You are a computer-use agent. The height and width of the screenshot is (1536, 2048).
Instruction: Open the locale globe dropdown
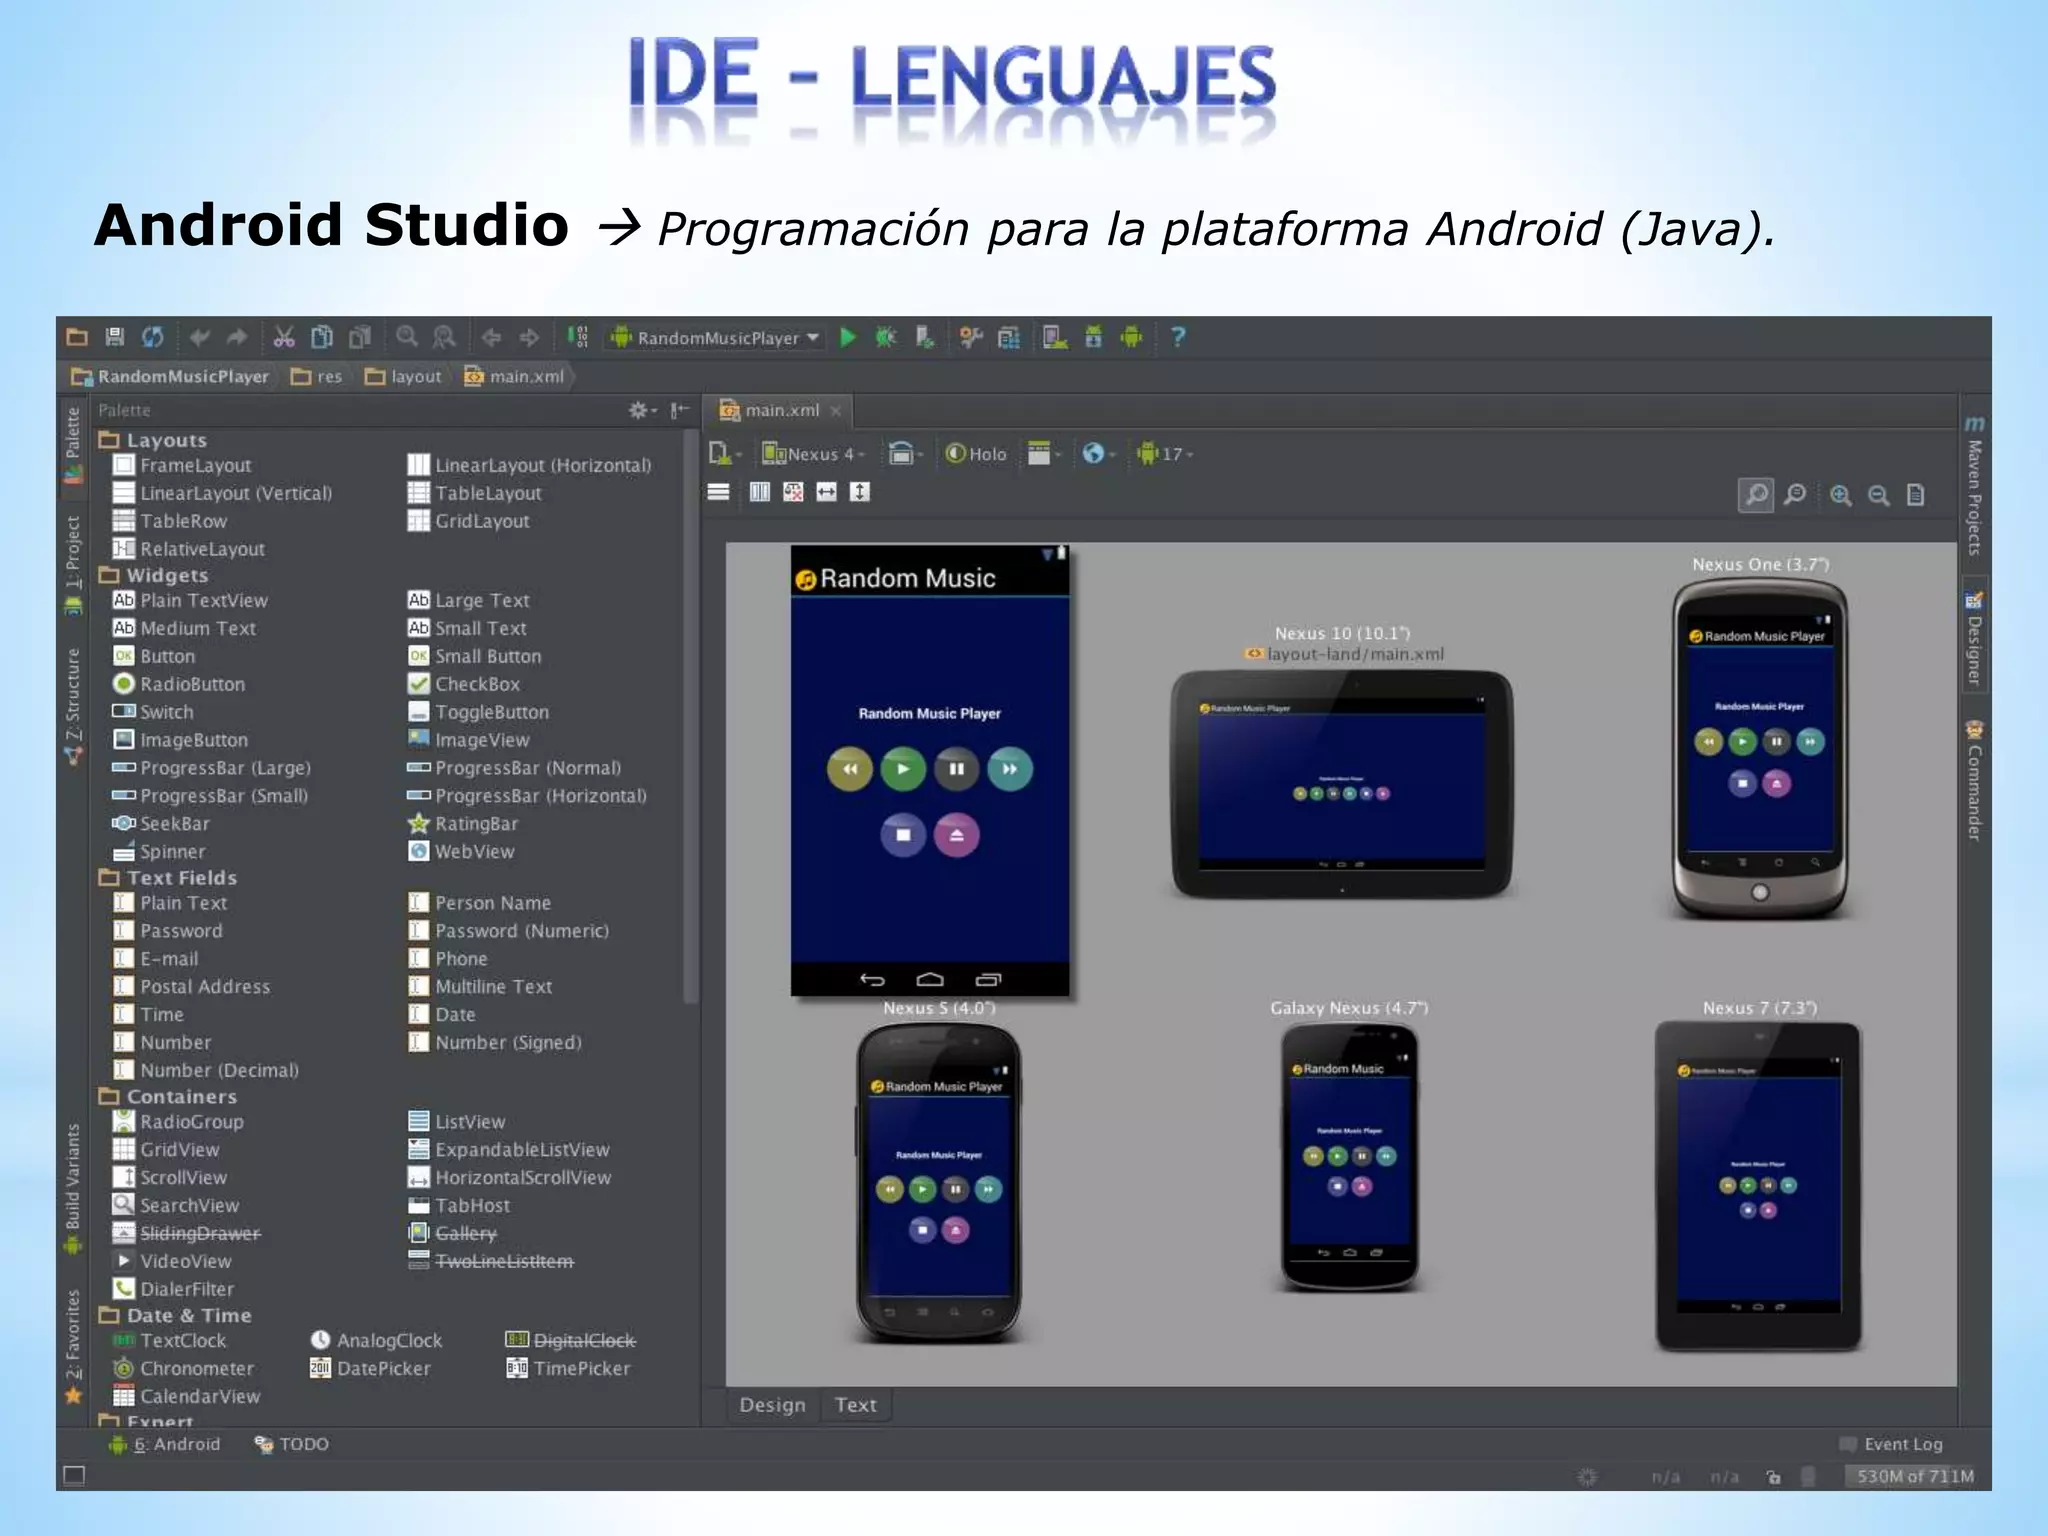point(1097,454)
